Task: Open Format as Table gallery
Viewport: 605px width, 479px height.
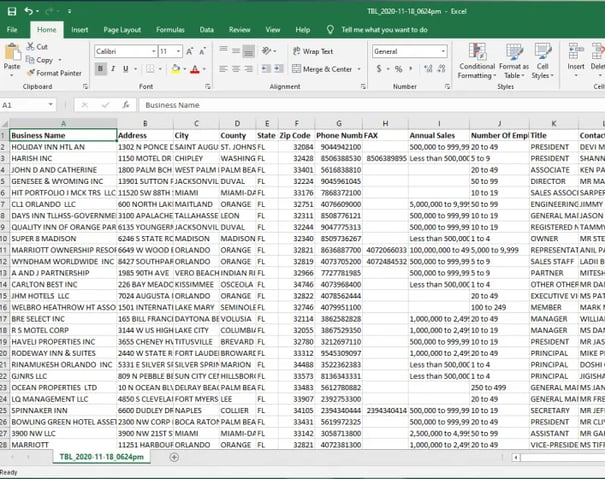Action: click(x=514, y=61)
